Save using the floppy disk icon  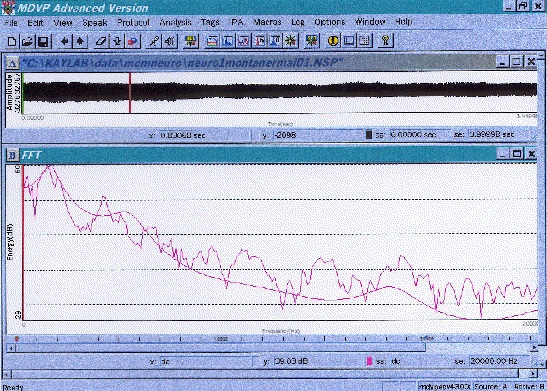pyautogui.click(x=43, y=42)
